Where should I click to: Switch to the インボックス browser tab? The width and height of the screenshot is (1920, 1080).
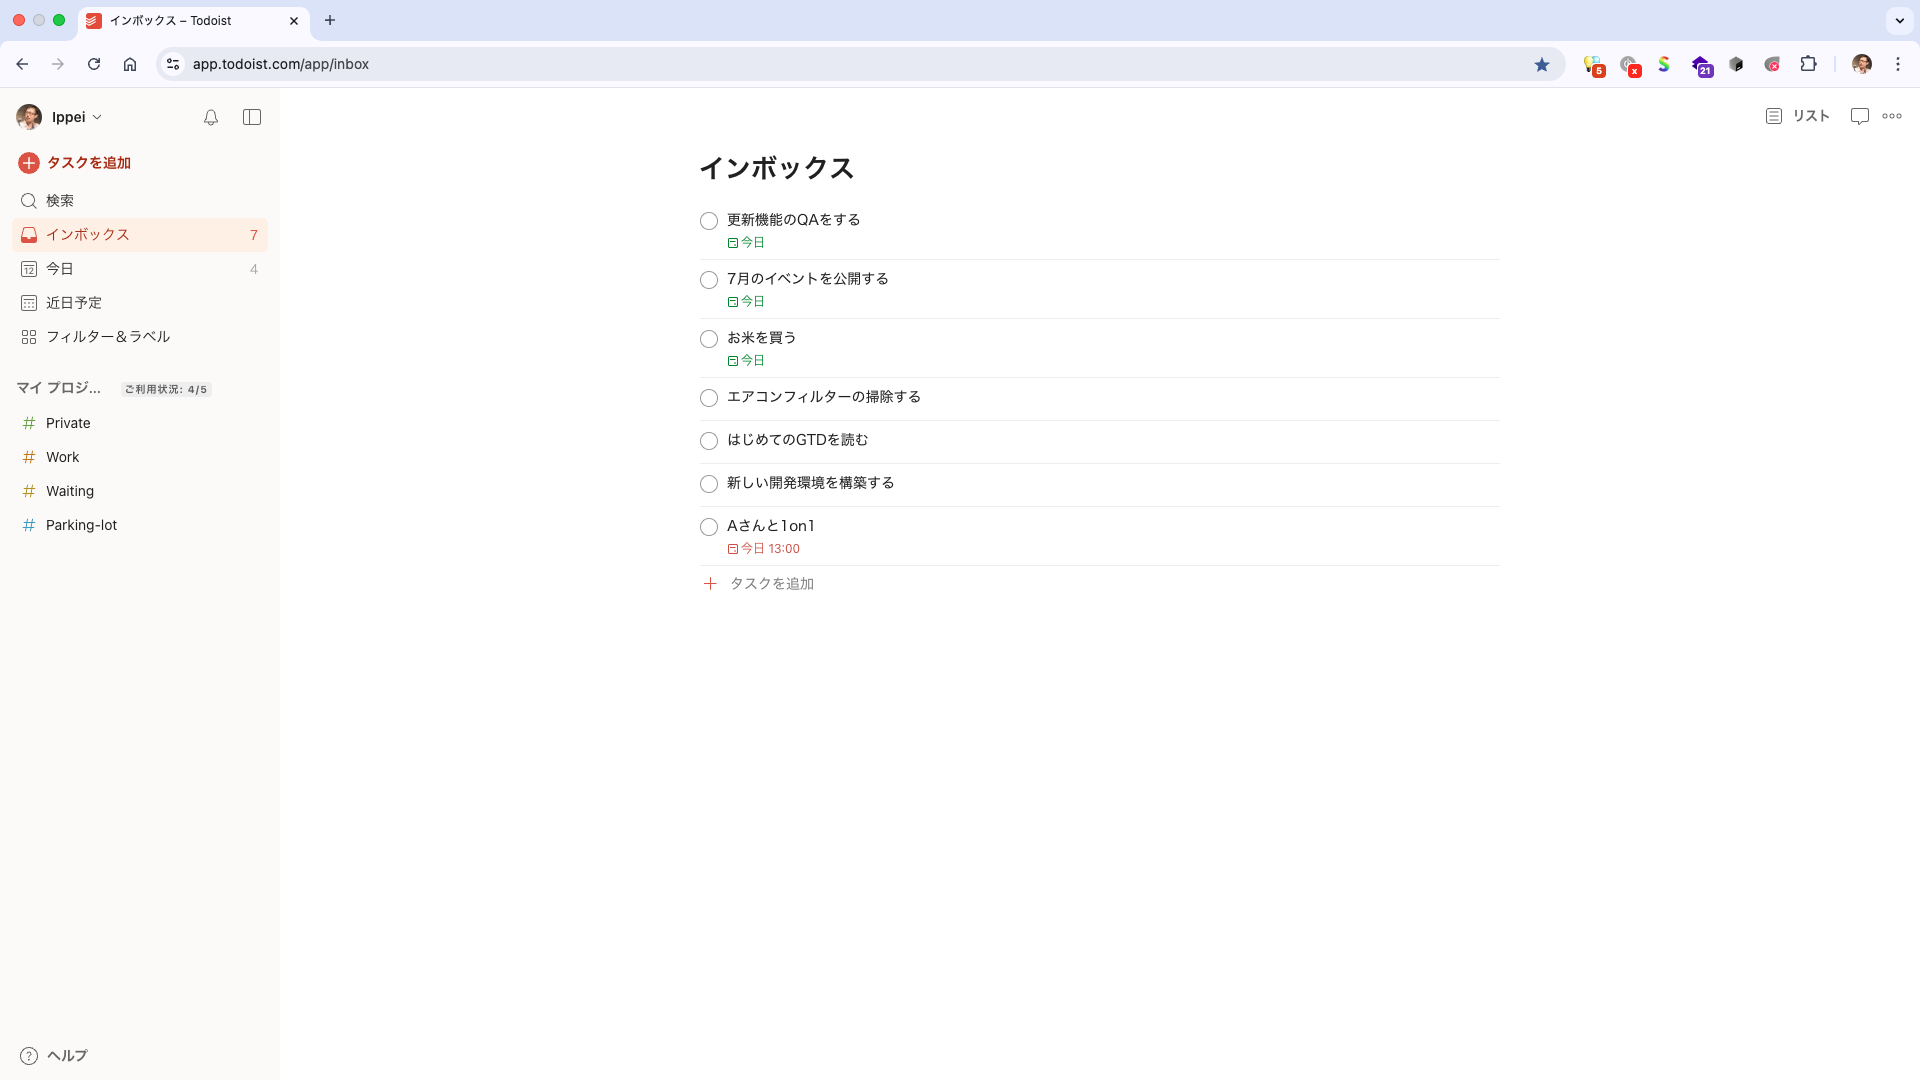tap(180, 20)
